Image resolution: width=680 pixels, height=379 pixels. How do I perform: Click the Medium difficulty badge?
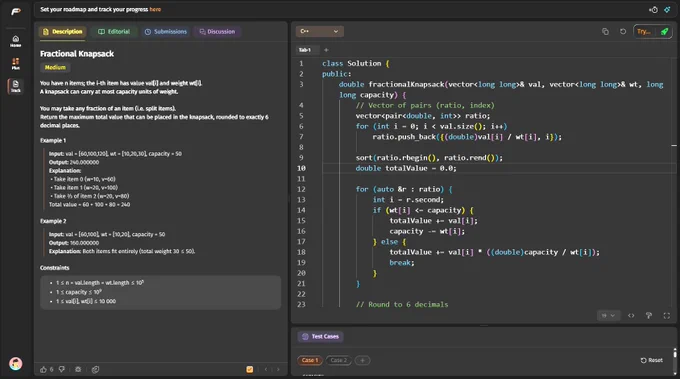56,68
